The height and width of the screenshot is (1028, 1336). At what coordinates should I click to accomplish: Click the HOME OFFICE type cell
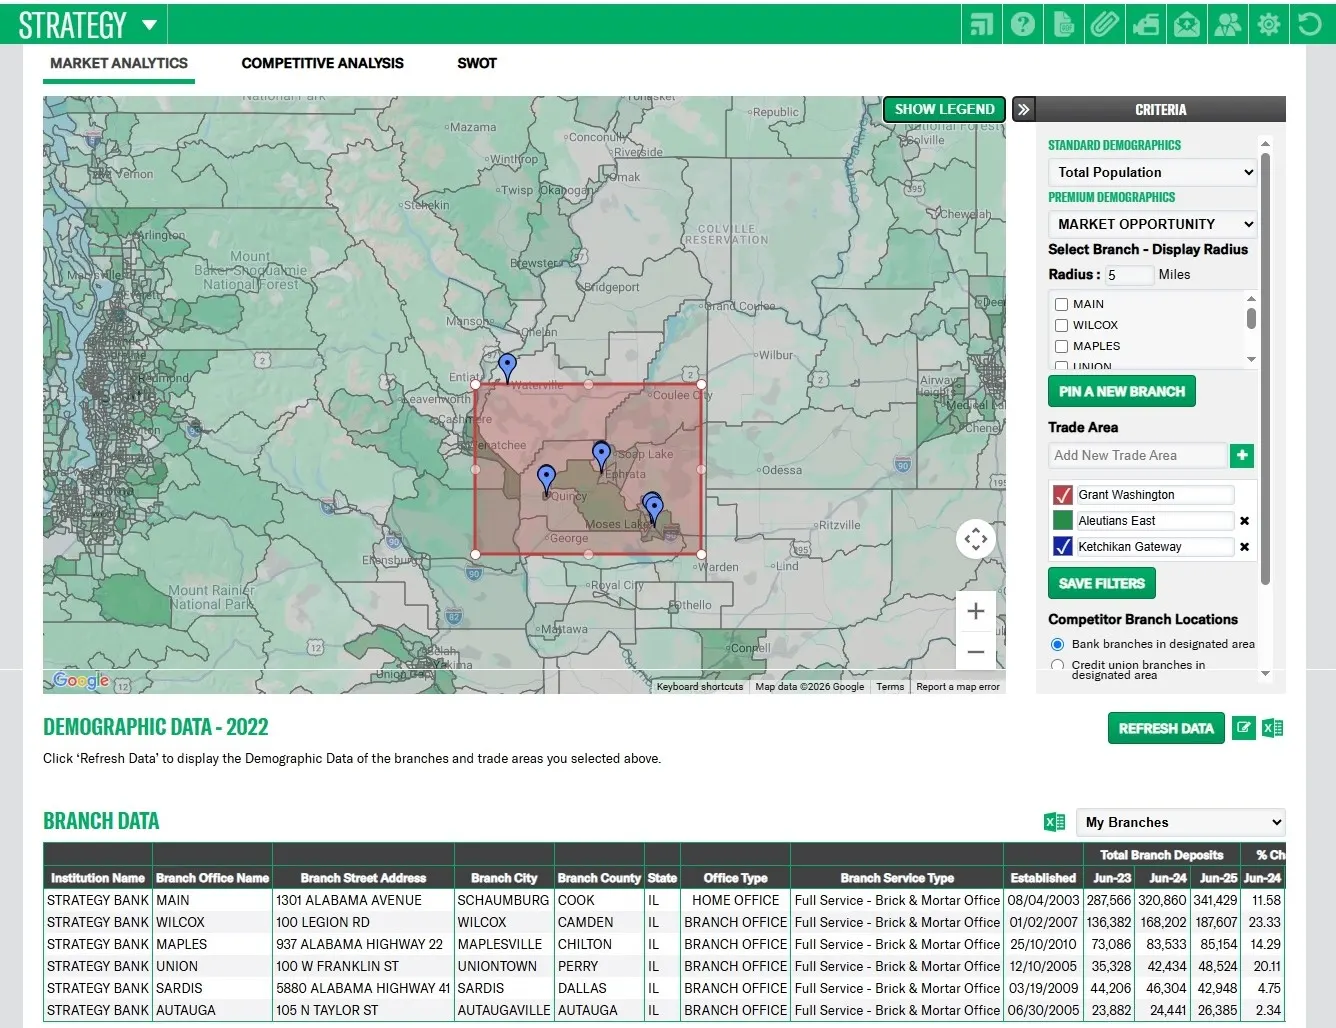(x=736, y=900)
